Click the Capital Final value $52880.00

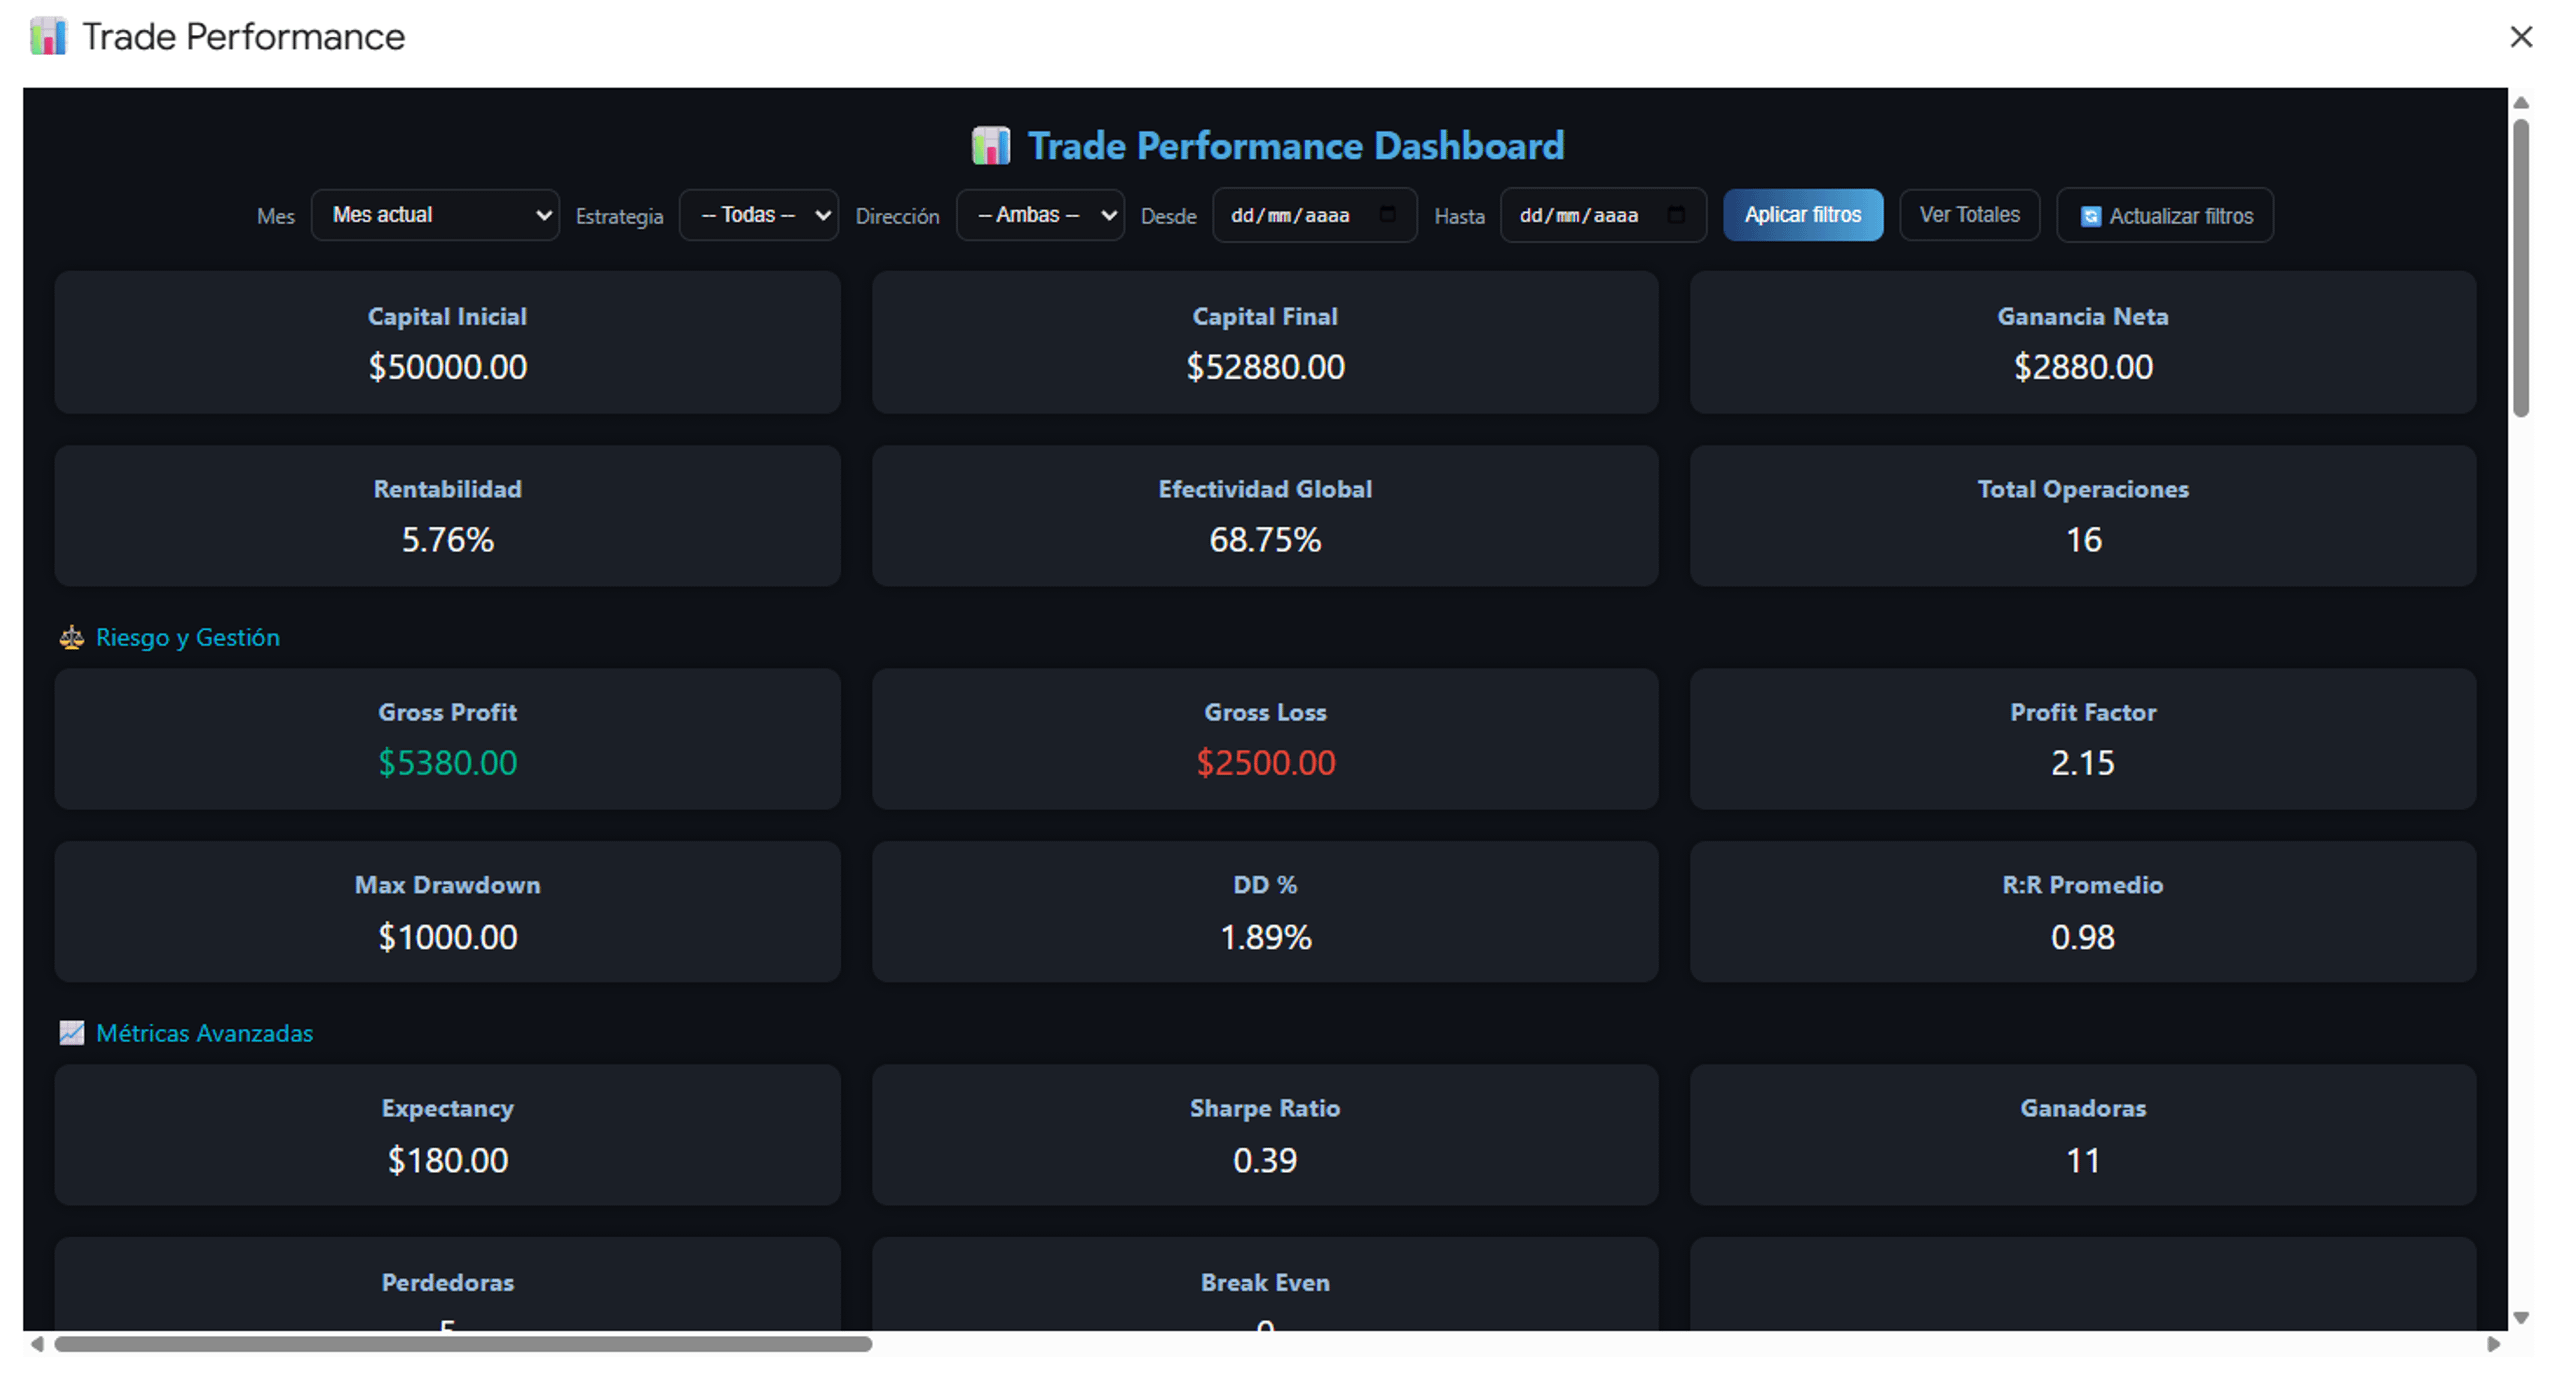tap(1265, 367)
